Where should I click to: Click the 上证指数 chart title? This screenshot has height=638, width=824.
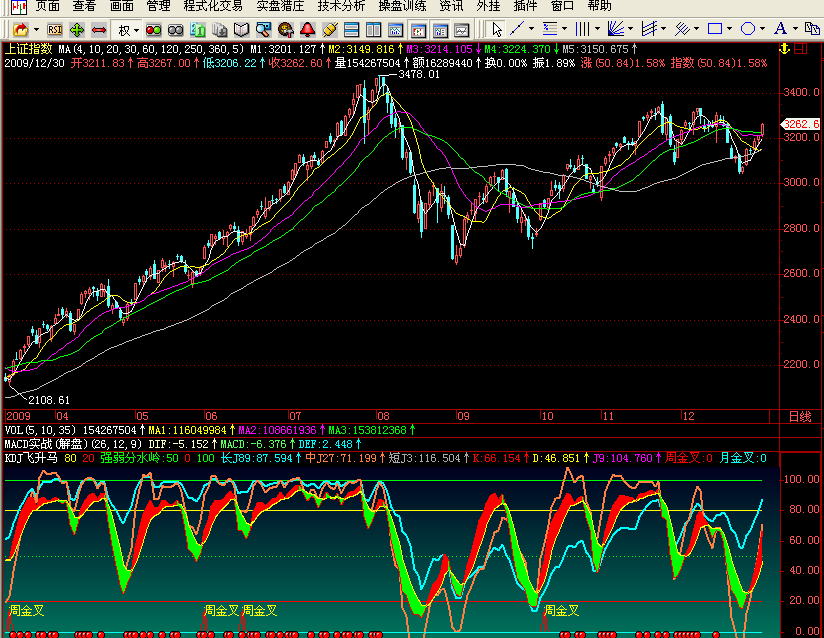[x=28, y=49]
